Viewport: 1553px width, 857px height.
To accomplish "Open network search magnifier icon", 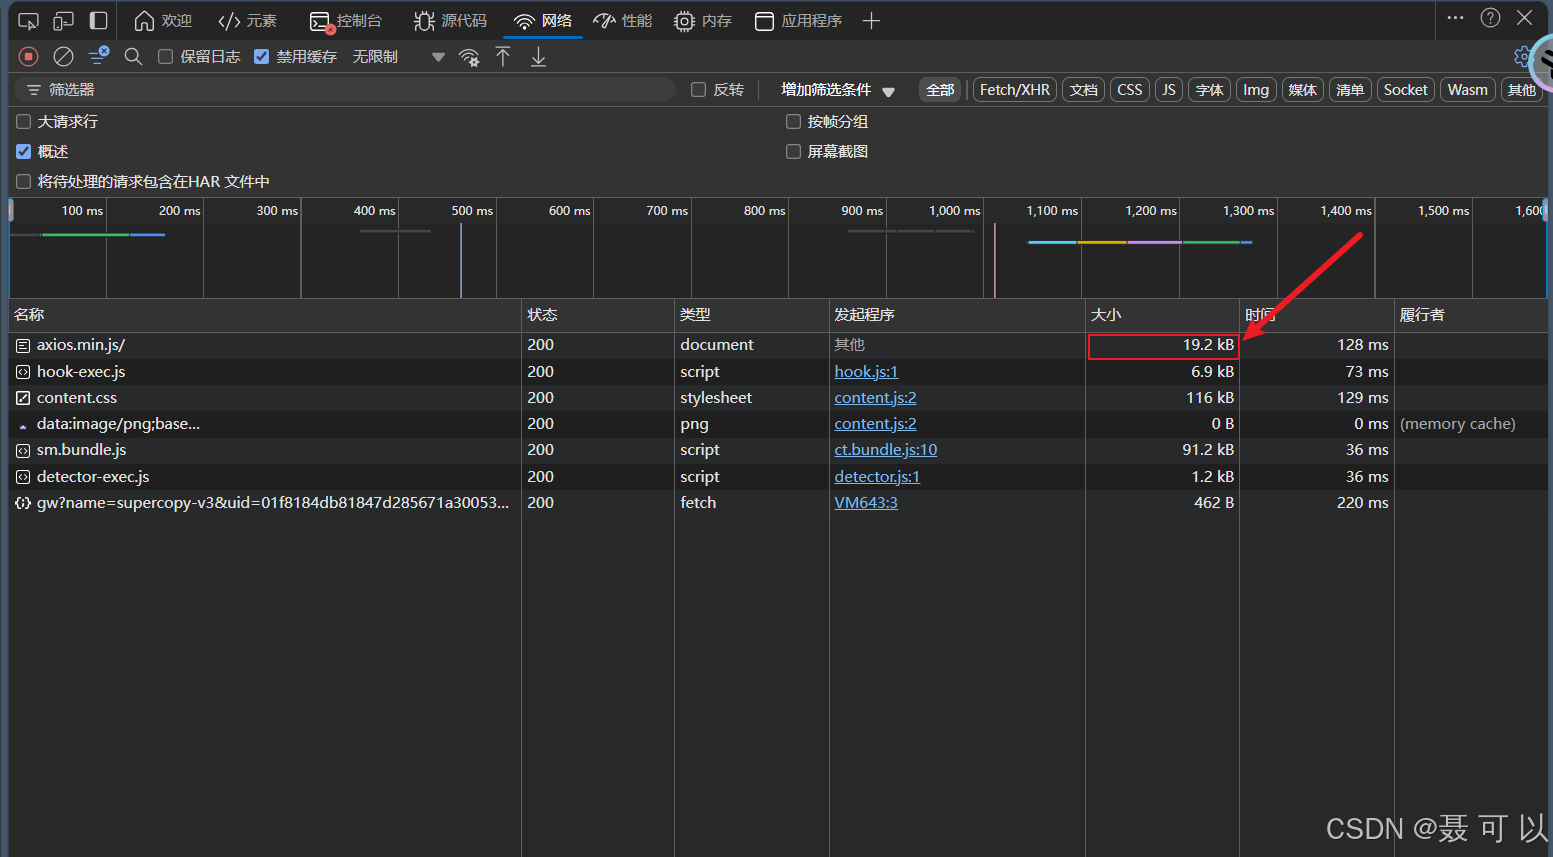I will point(133,57).
